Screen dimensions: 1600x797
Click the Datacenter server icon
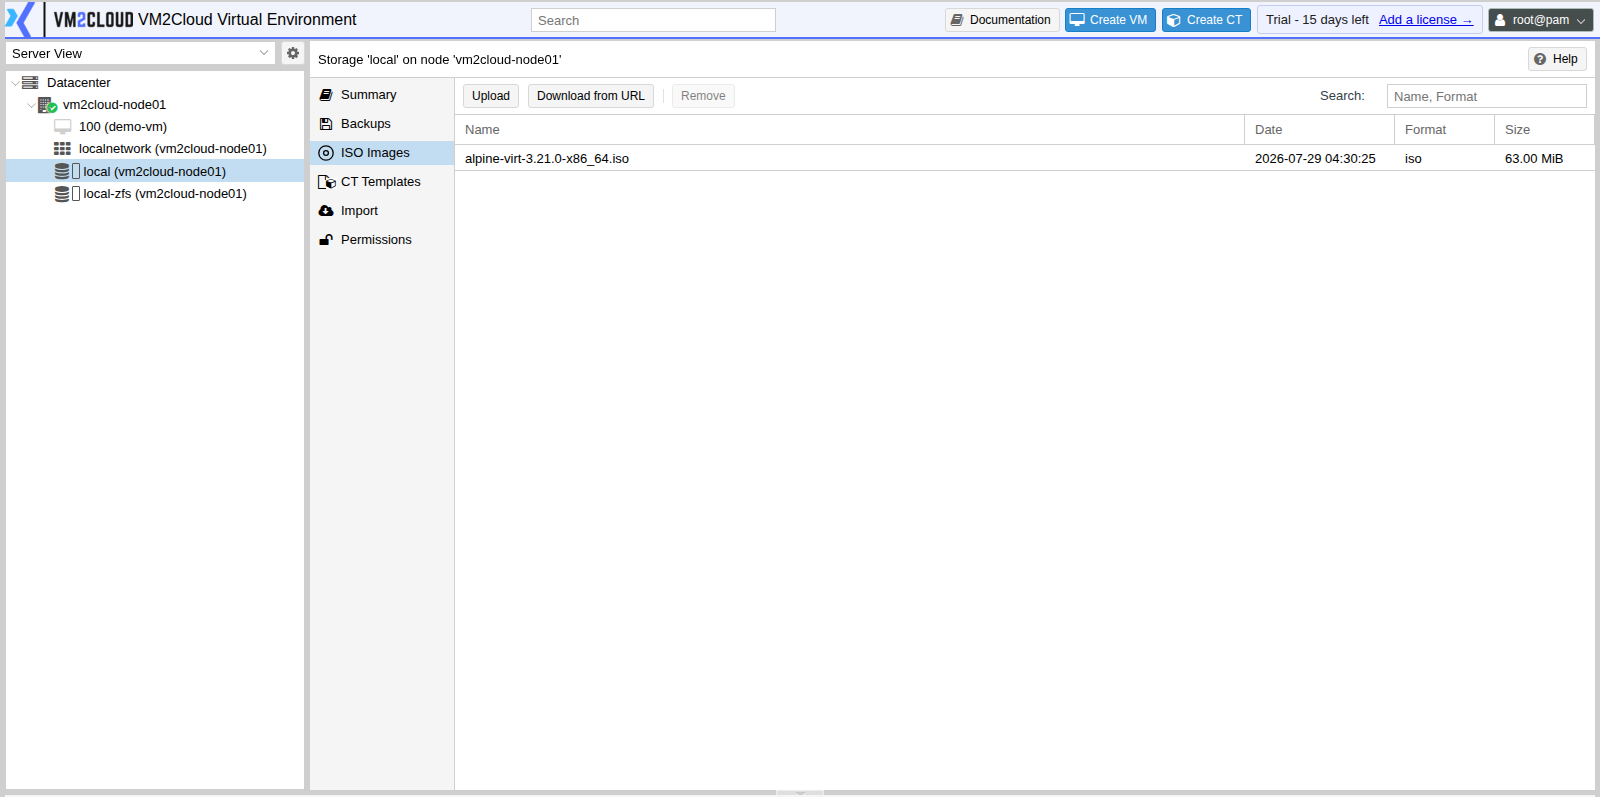pos(30,82)
